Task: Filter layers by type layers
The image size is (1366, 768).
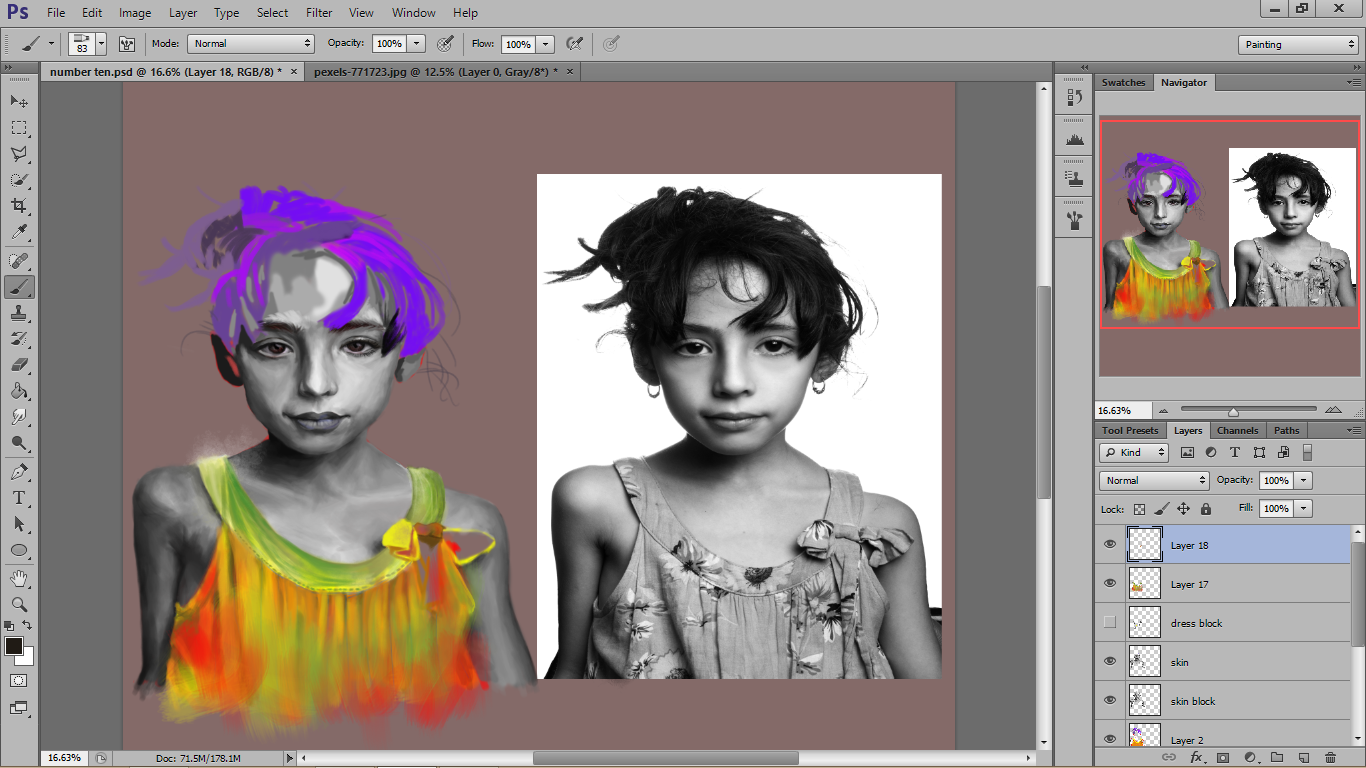Action: coord(1235,453)
